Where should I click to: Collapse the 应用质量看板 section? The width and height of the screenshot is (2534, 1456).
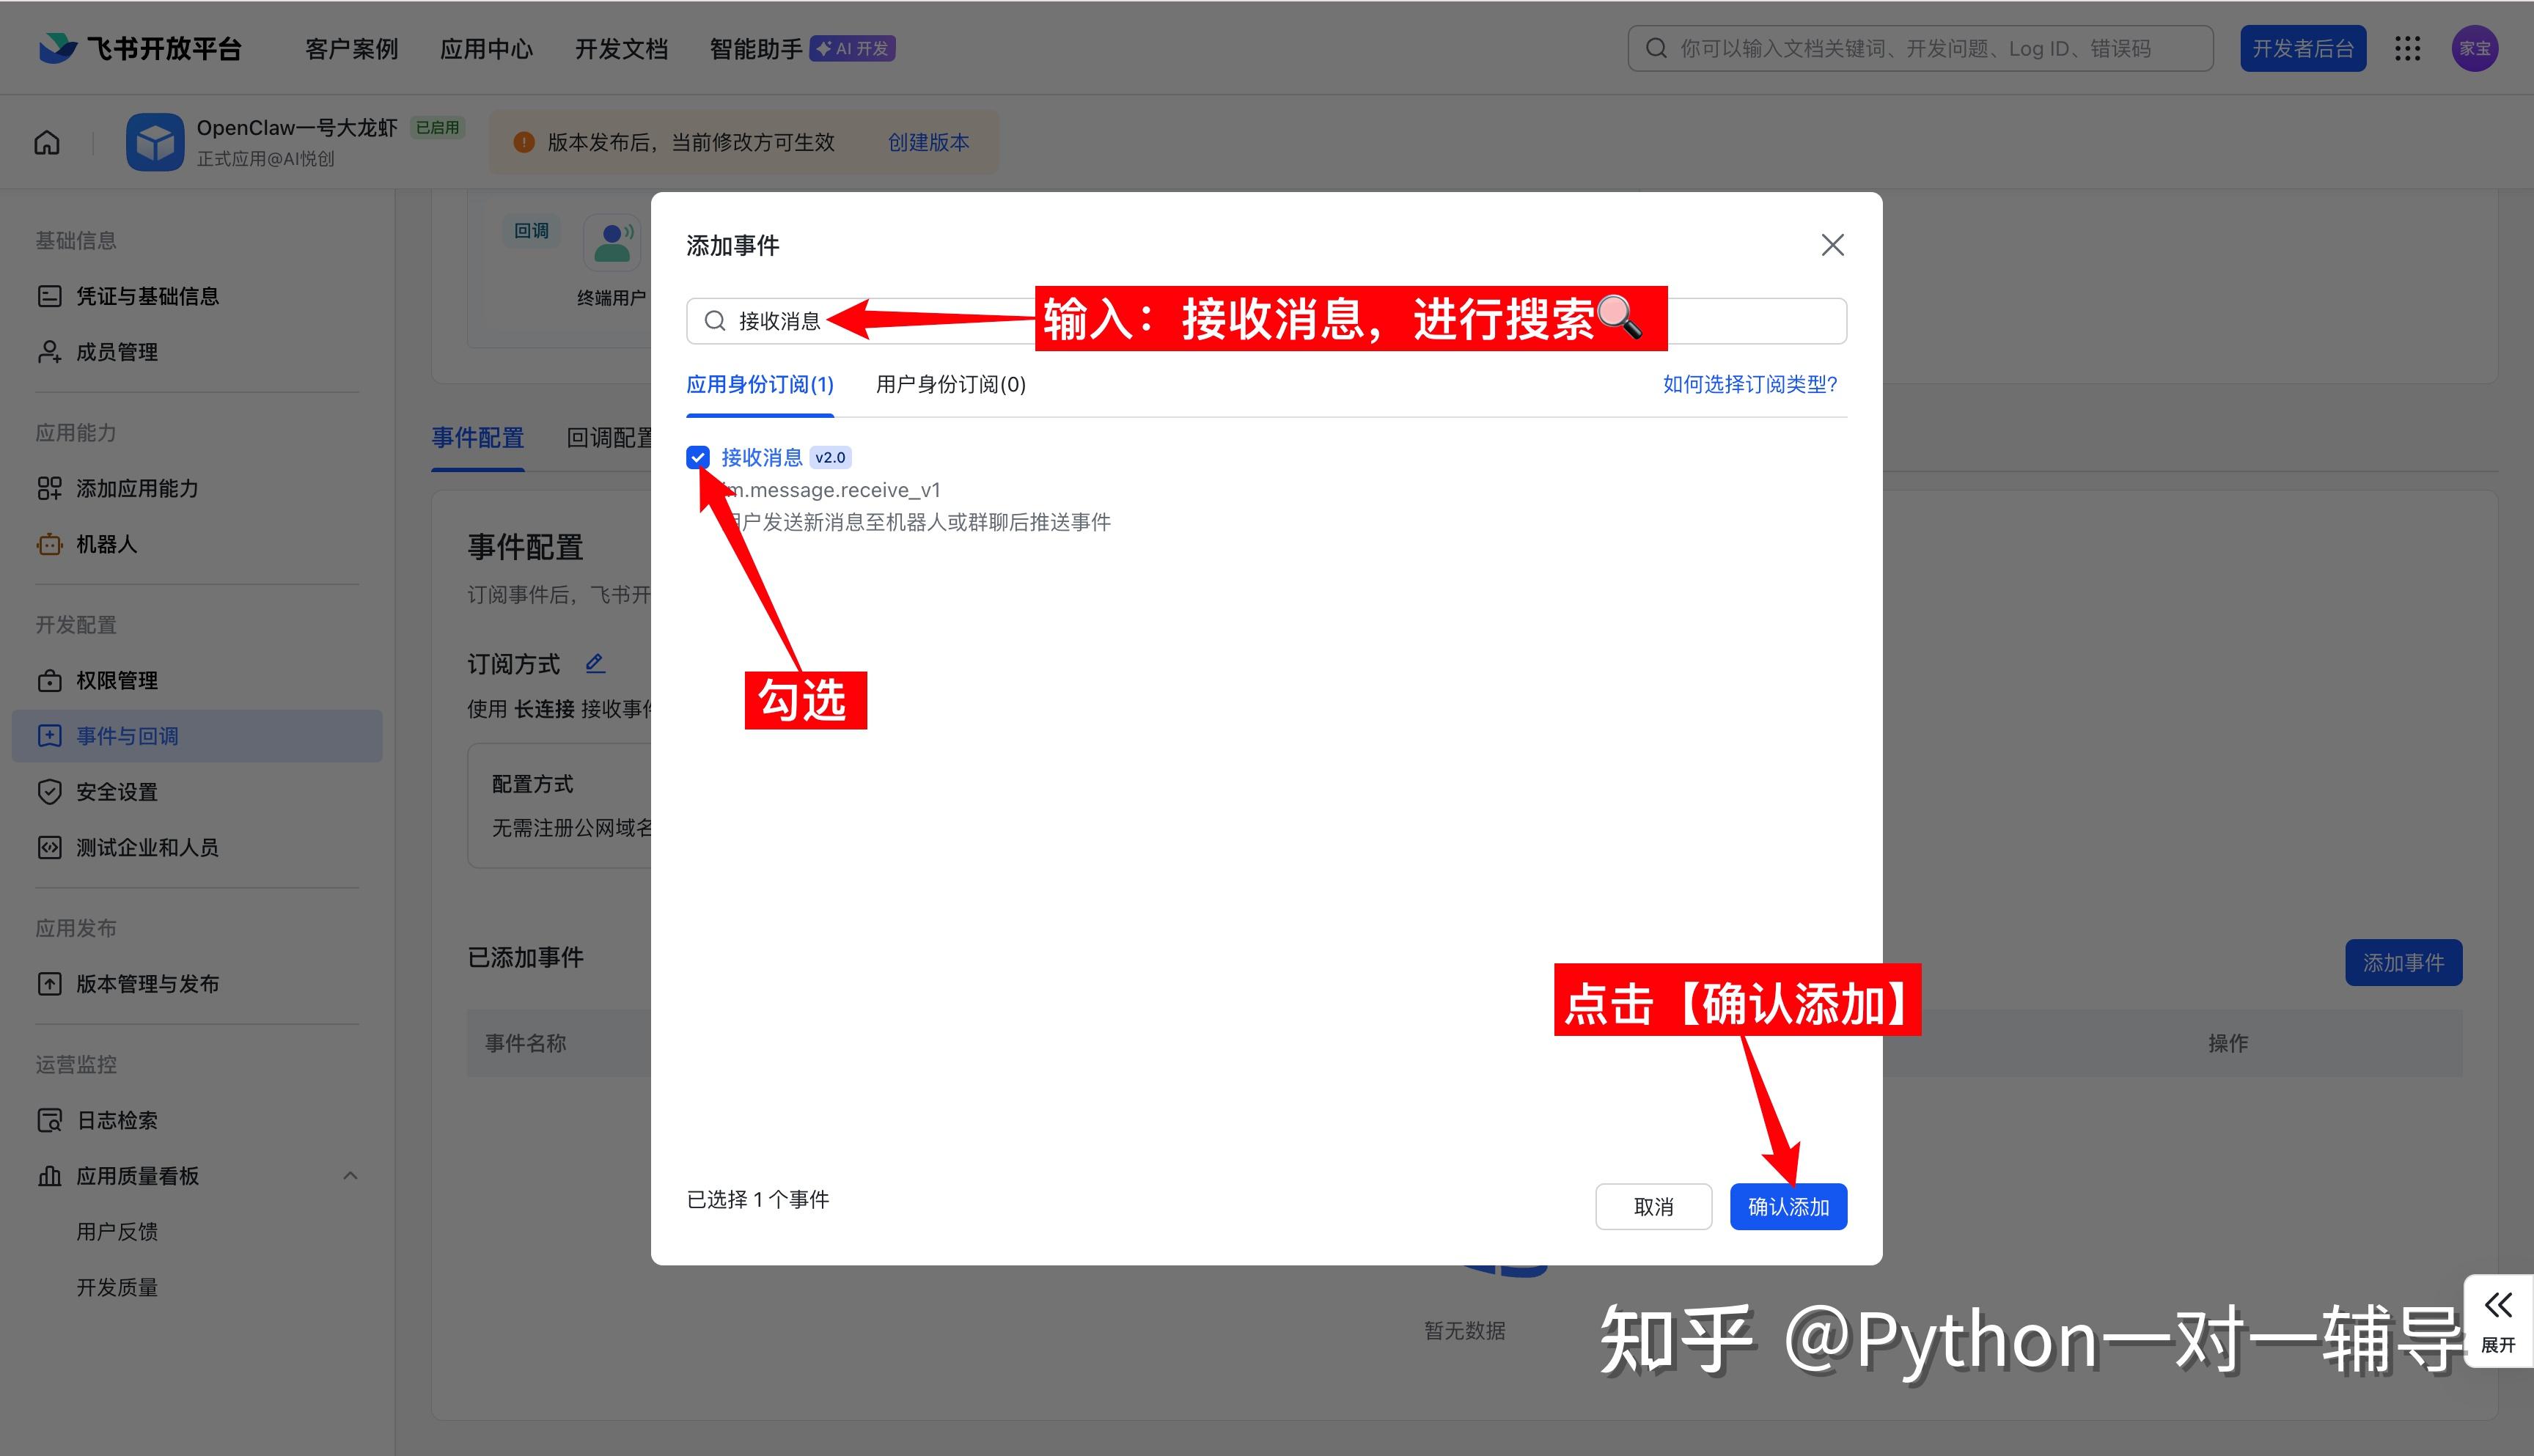[350, 1176]
